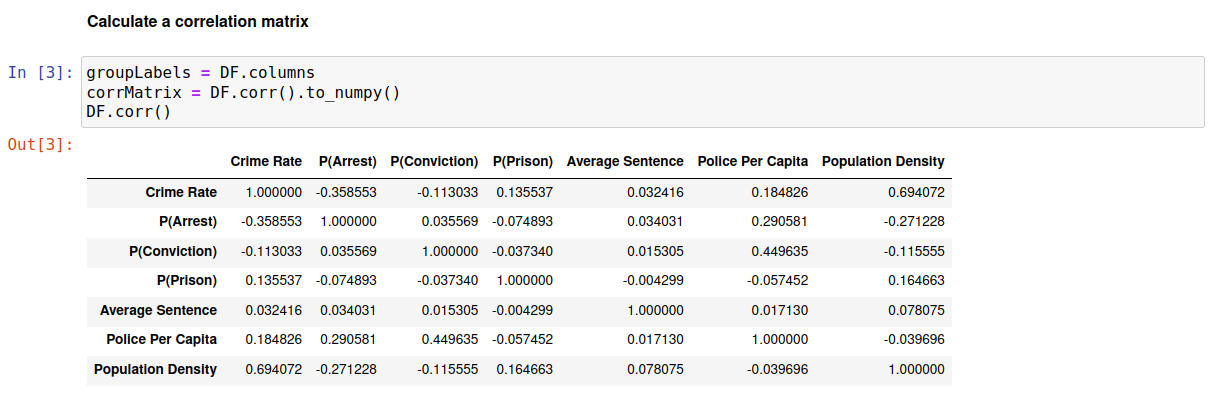Select the Average Sentence row label
Screen dimensions: 1216x398
(158, 310)
